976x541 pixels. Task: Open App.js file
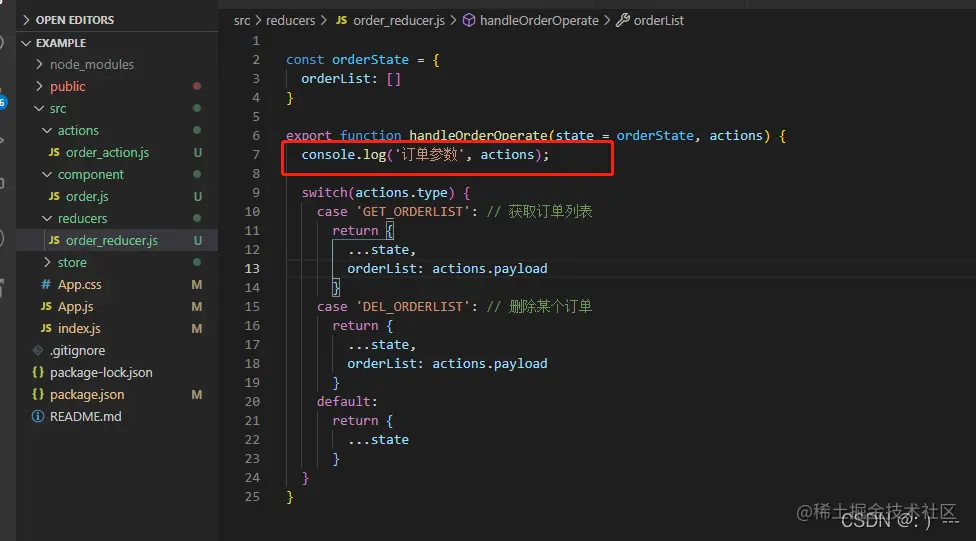coord(75,306)
